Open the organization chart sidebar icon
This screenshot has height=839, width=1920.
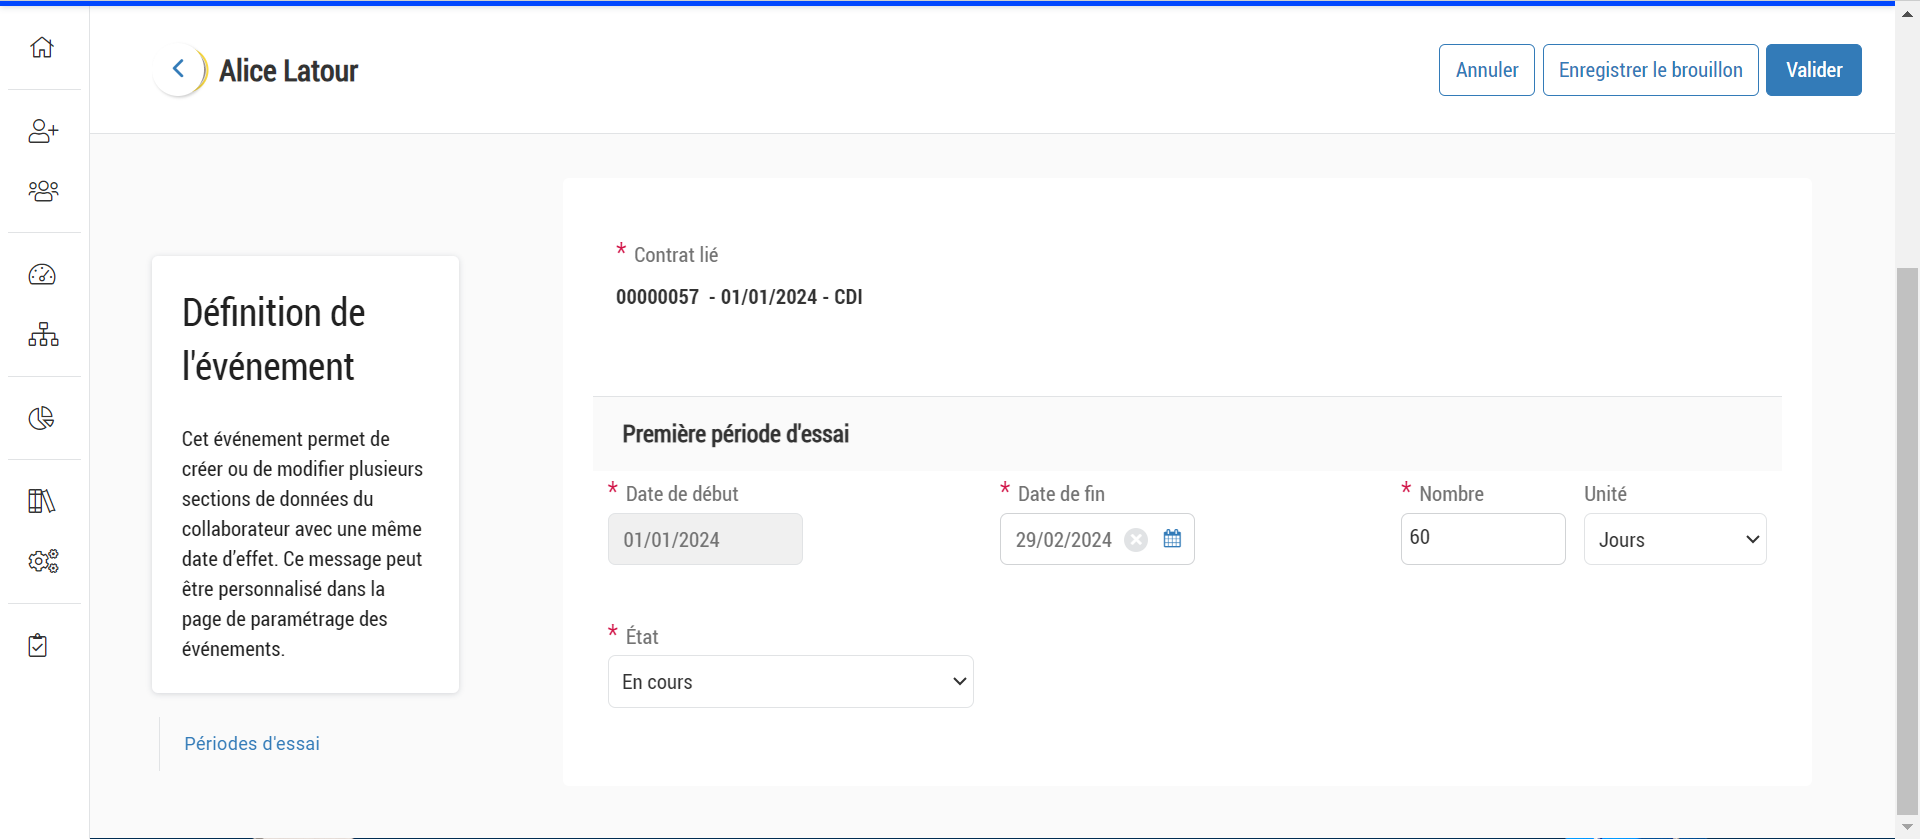pyautogui.click(x=43, y=335)
